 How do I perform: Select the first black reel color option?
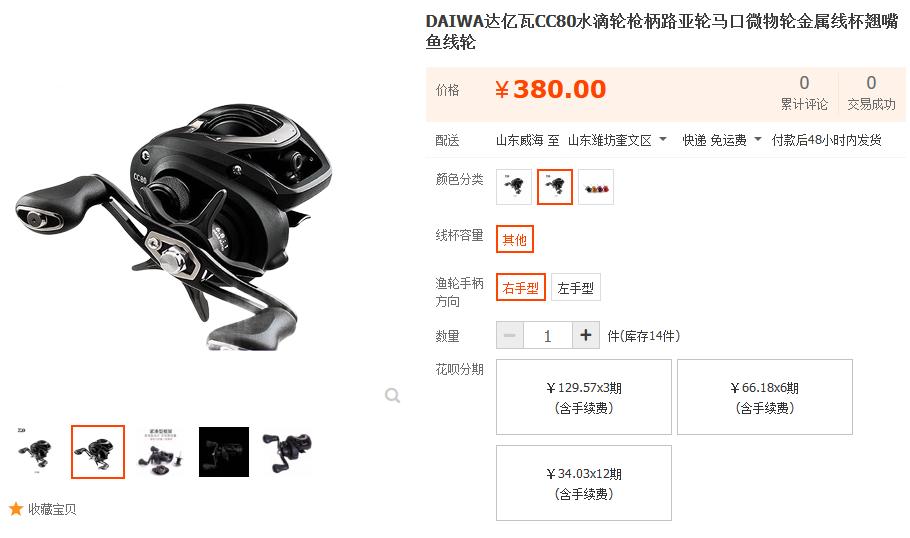[x=514, y=187]
